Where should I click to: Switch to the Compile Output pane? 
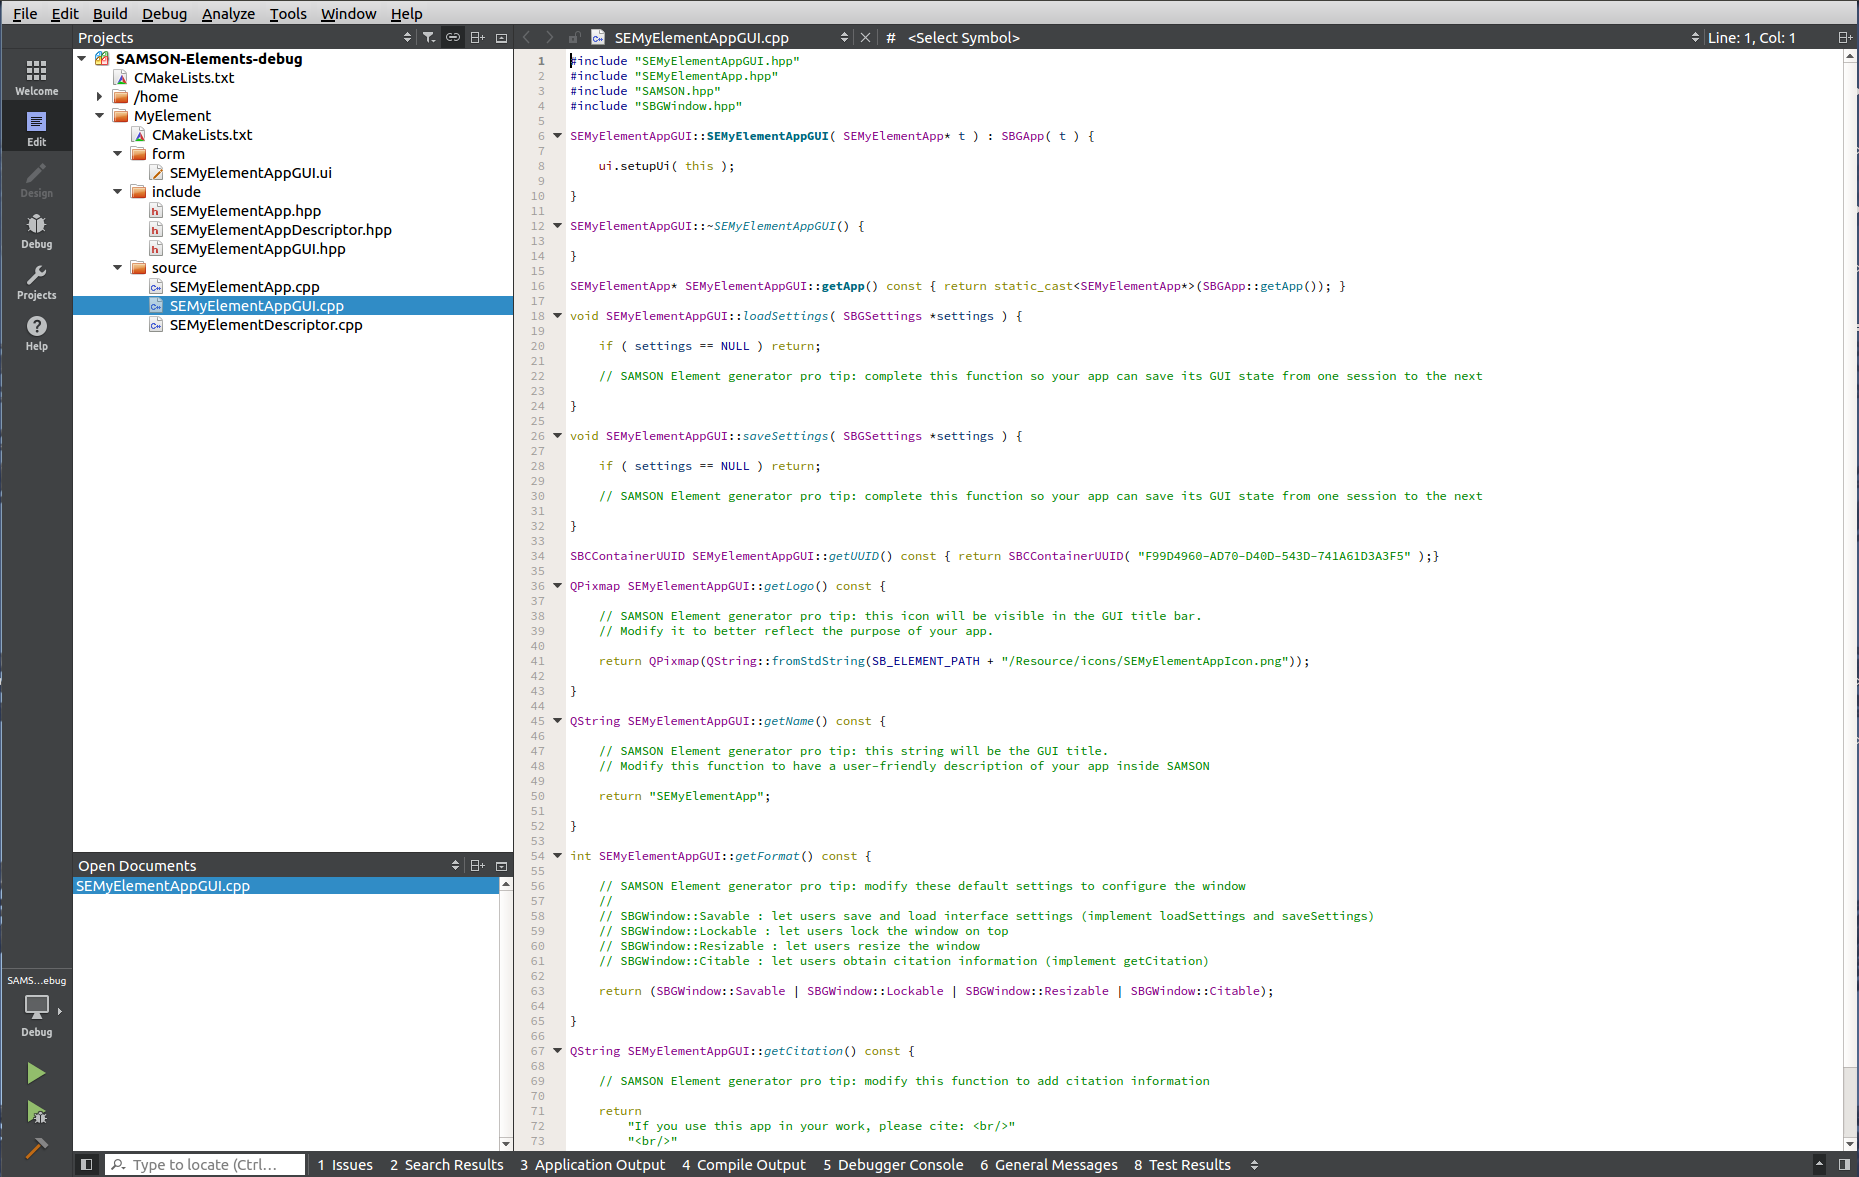(744, 1164)
